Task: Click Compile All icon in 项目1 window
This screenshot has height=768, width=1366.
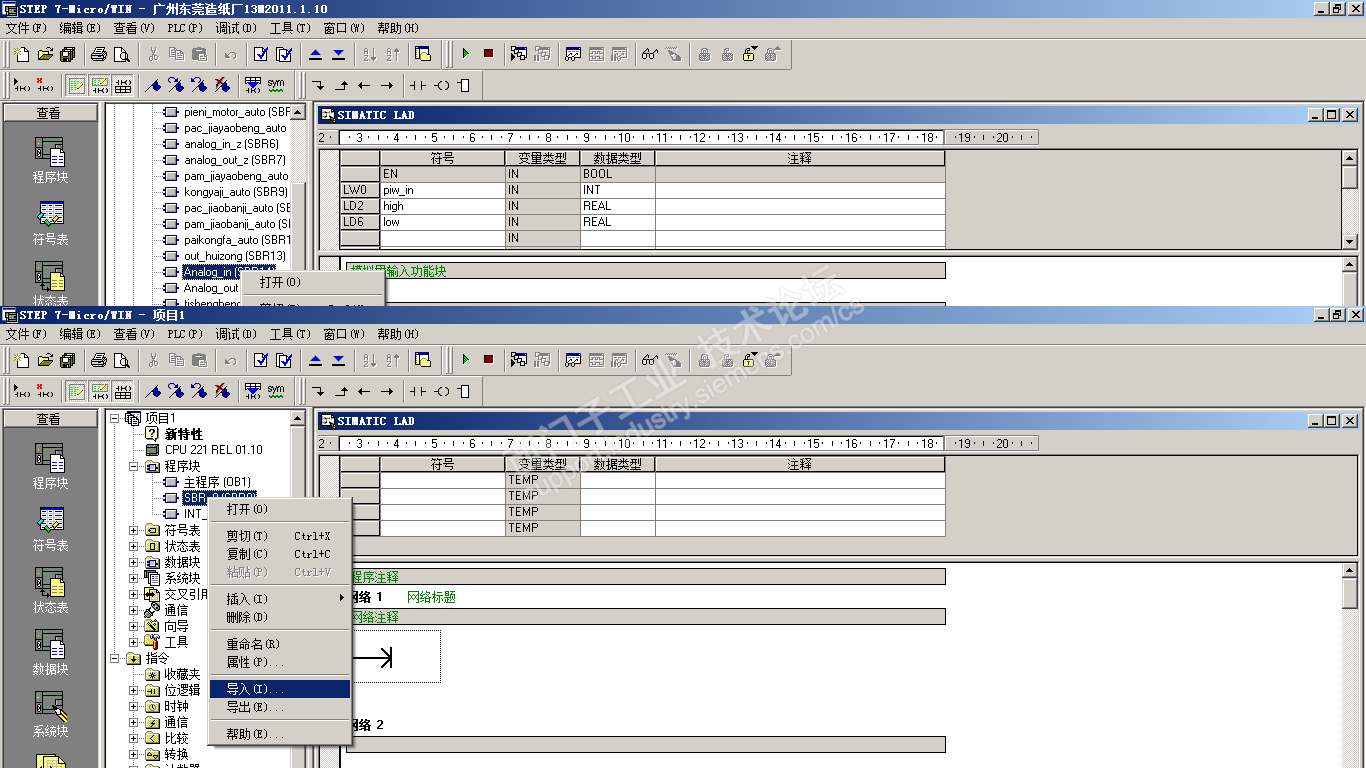Action: tap(284, 360)
